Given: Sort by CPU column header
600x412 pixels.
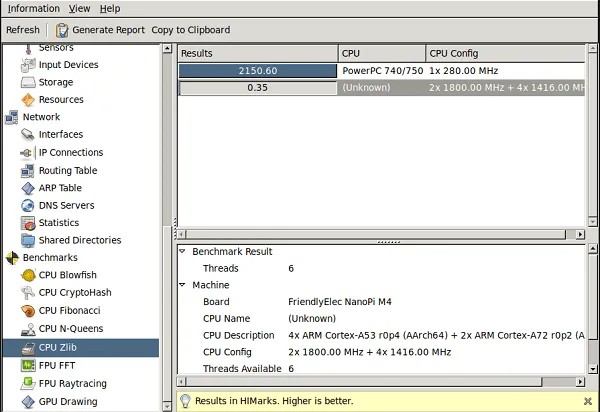Looking at the screenshot, I should (382, 53).
